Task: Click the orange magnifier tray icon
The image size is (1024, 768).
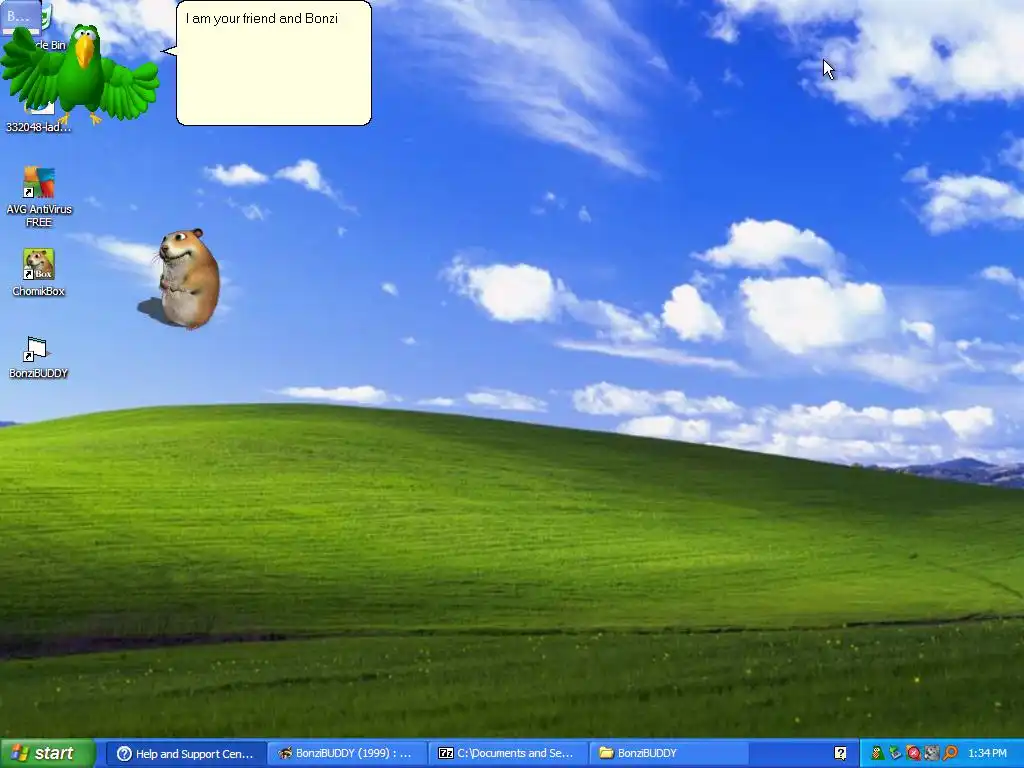Action: coord(950,754)
